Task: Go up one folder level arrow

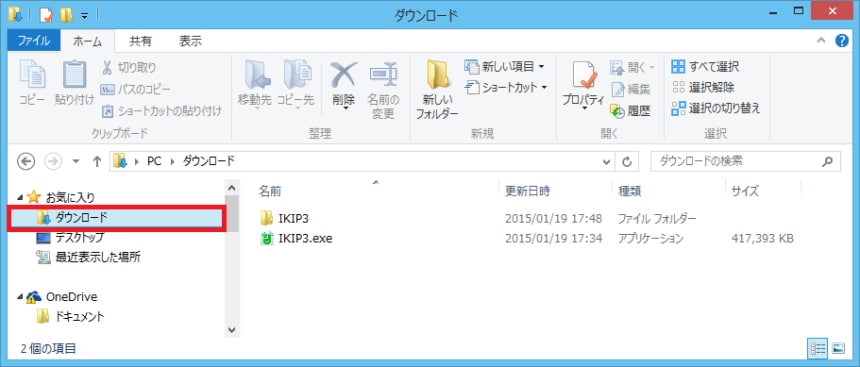Action: (x=98, y=161)
